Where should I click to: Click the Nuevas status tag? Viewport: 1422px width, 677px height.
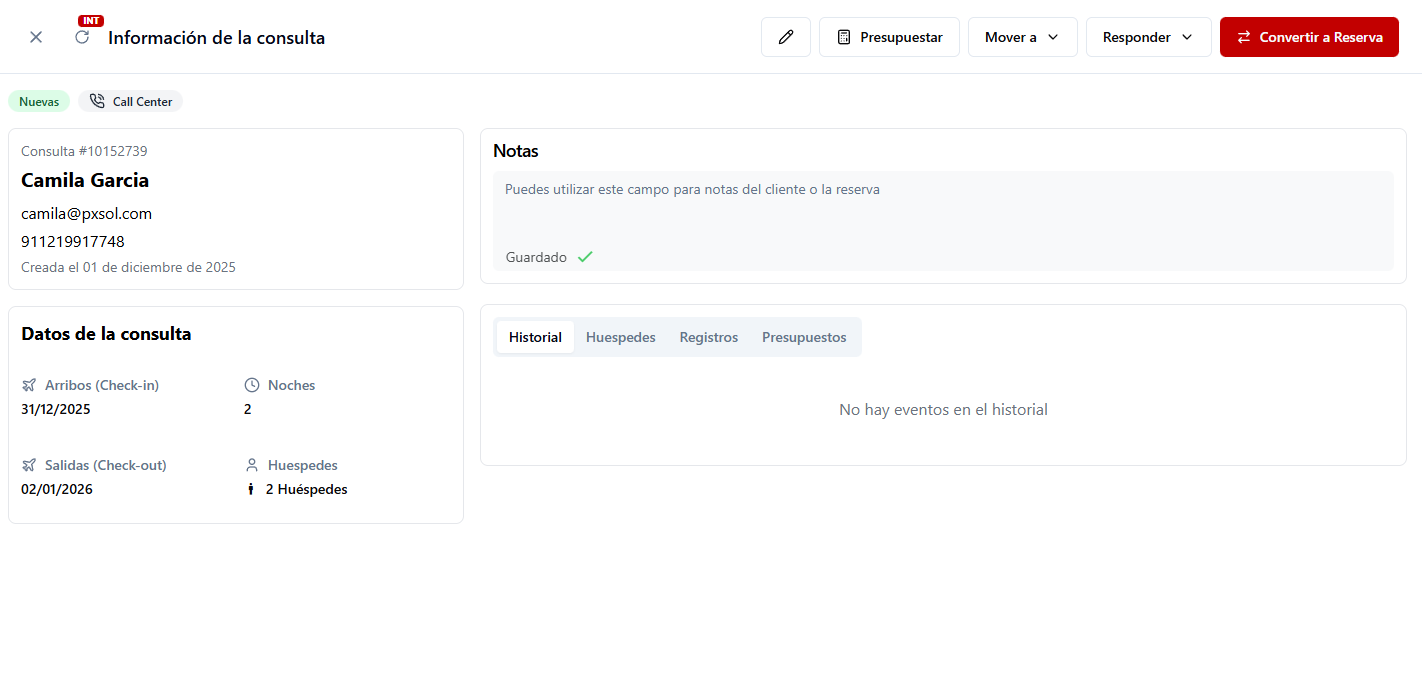39,101
